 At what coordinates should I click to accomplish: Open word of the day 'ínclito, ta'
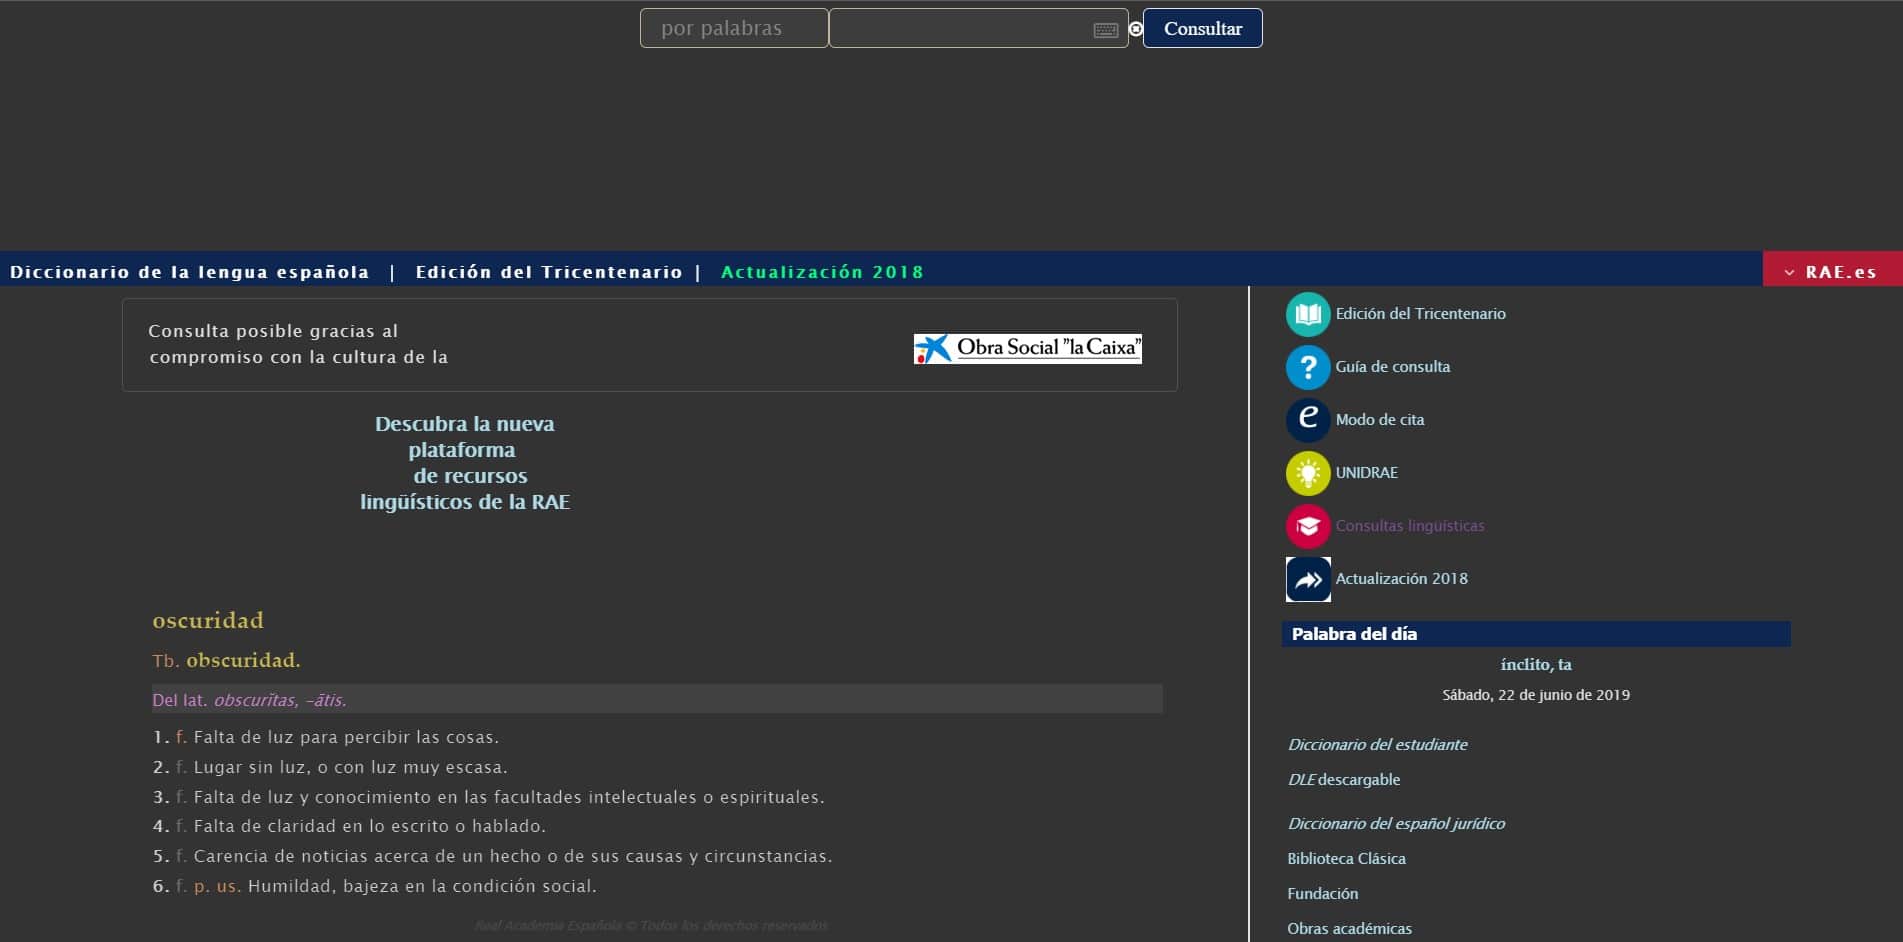tap(1536, 665)
